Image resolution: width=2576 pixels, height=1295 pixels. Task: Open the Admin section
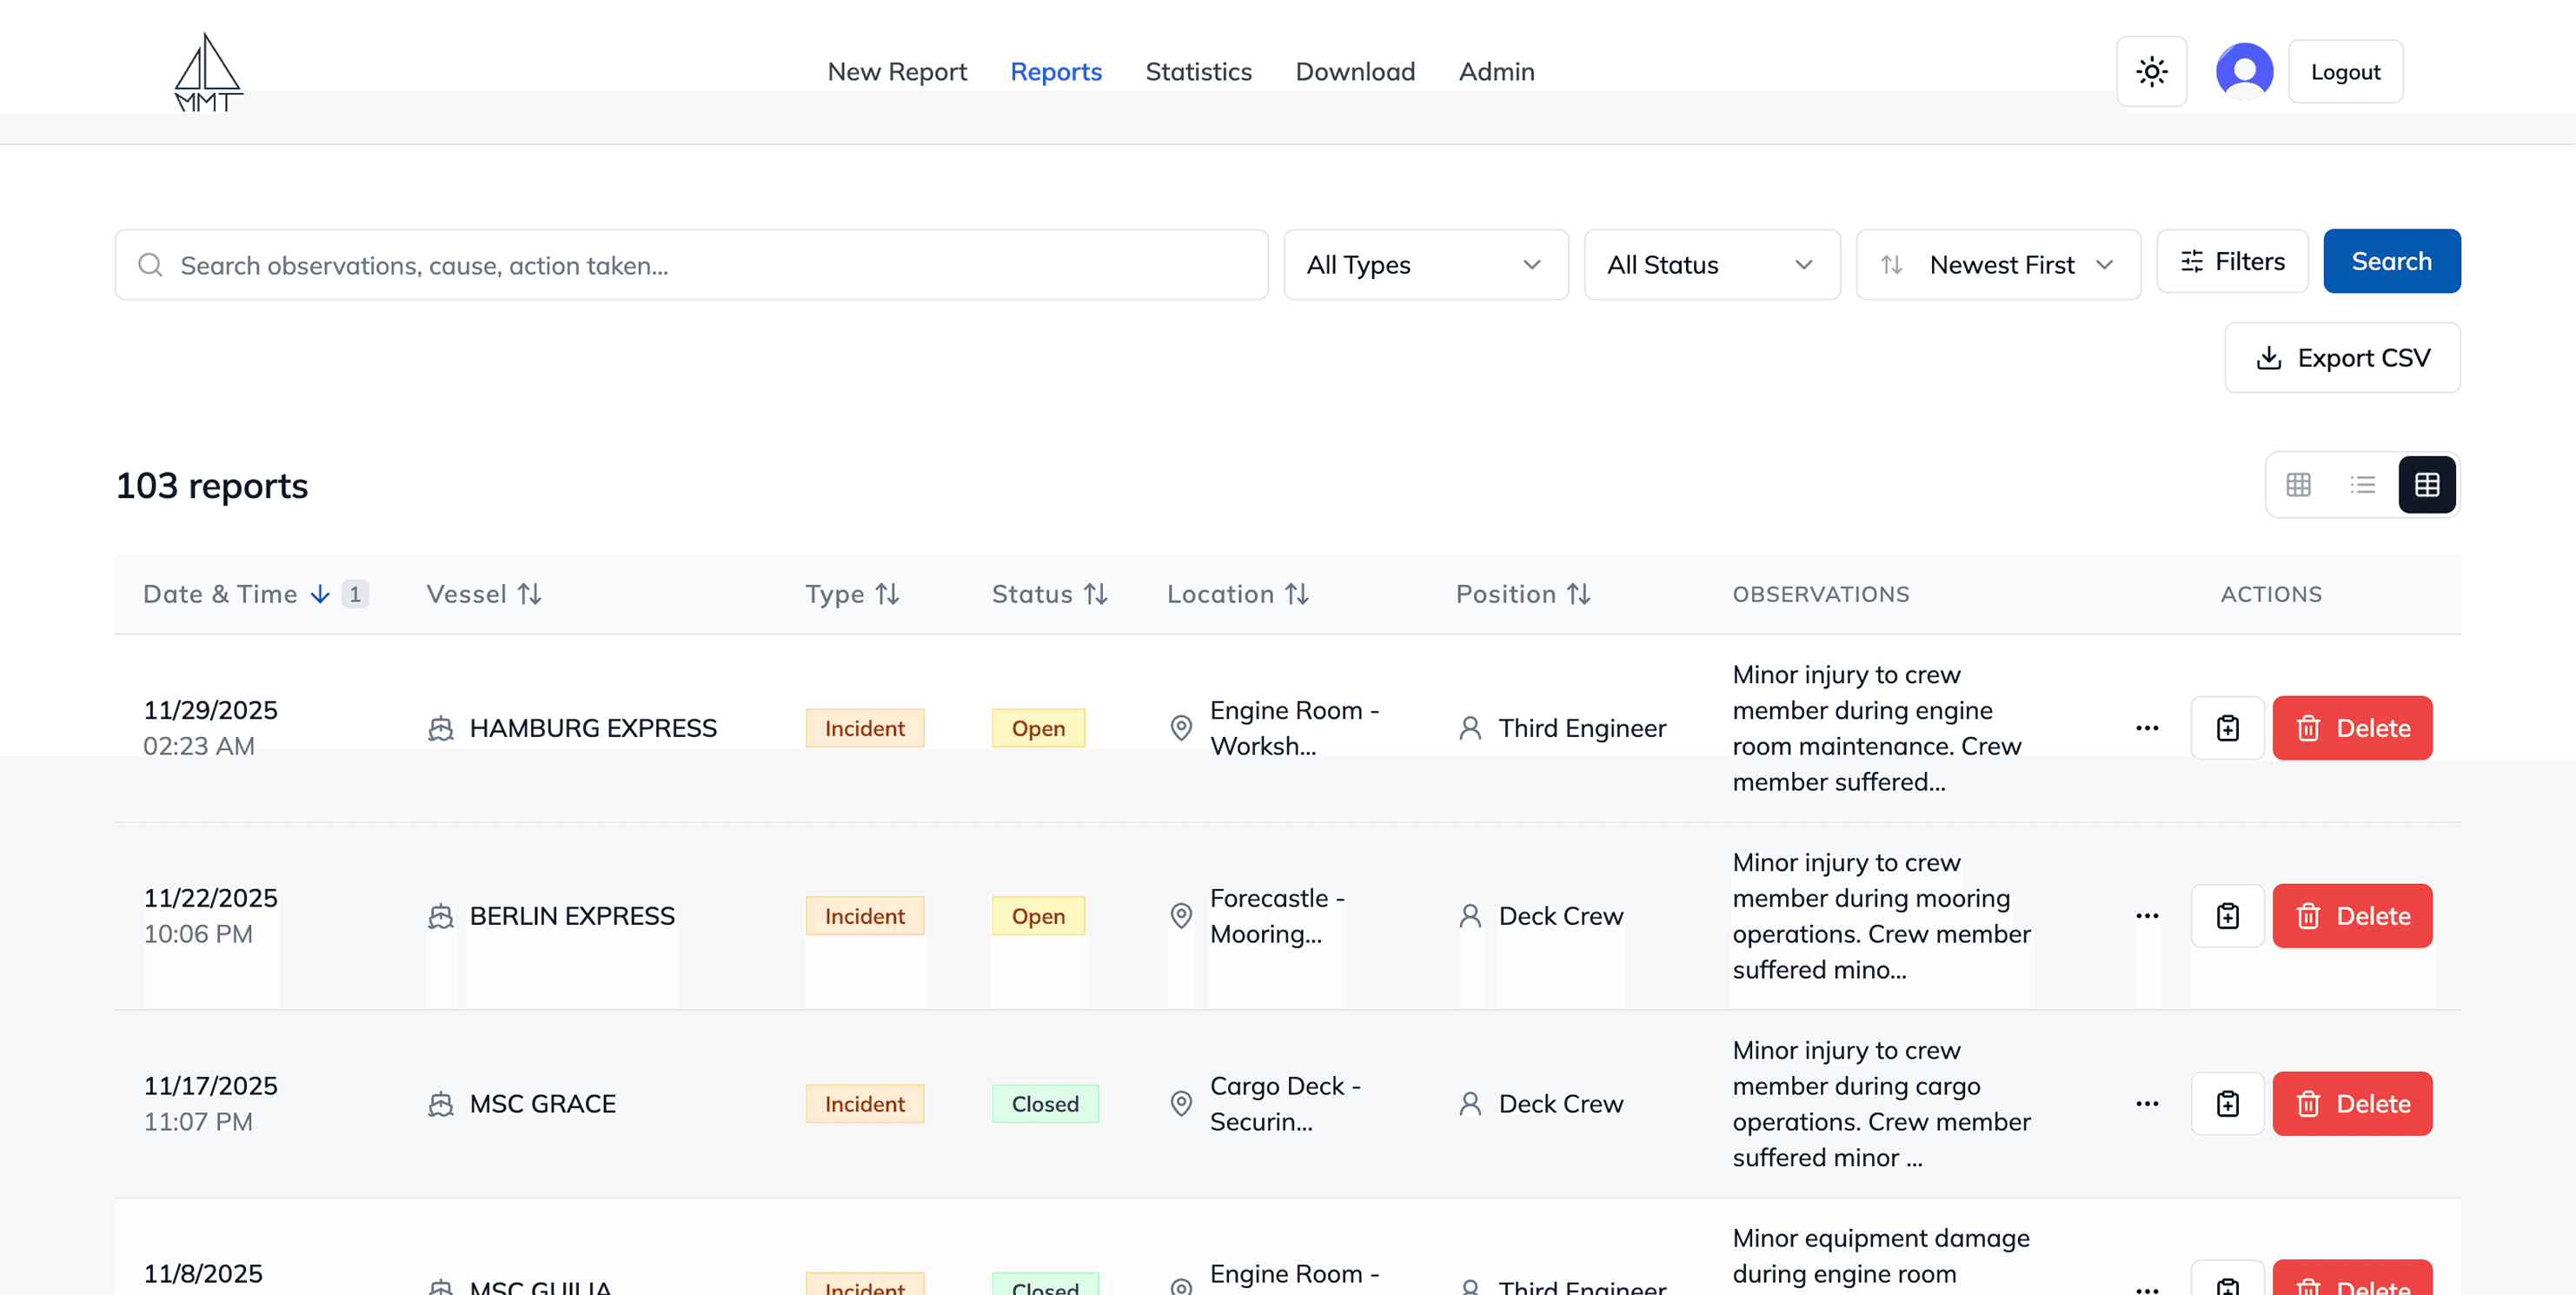click(x=1496, y=72)
